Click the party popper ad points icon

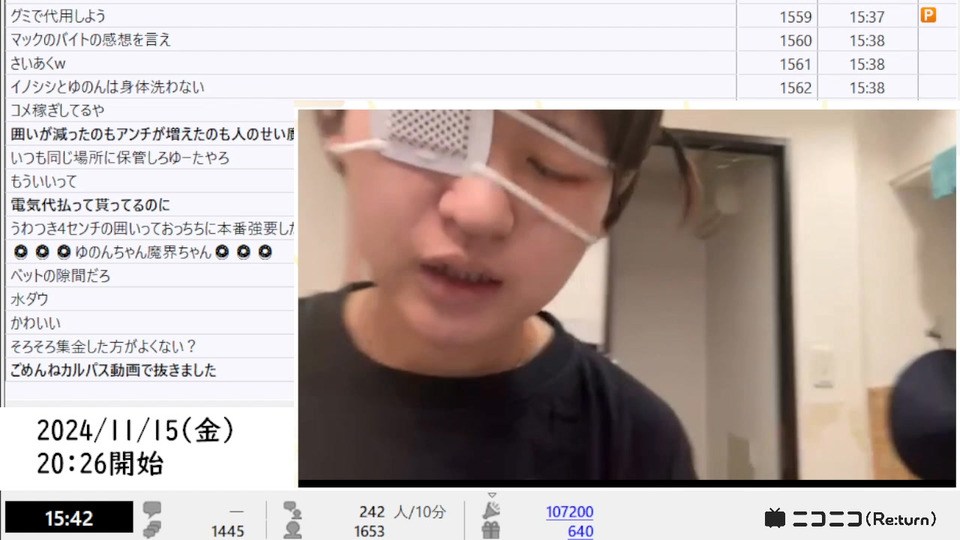pos(491,510)
